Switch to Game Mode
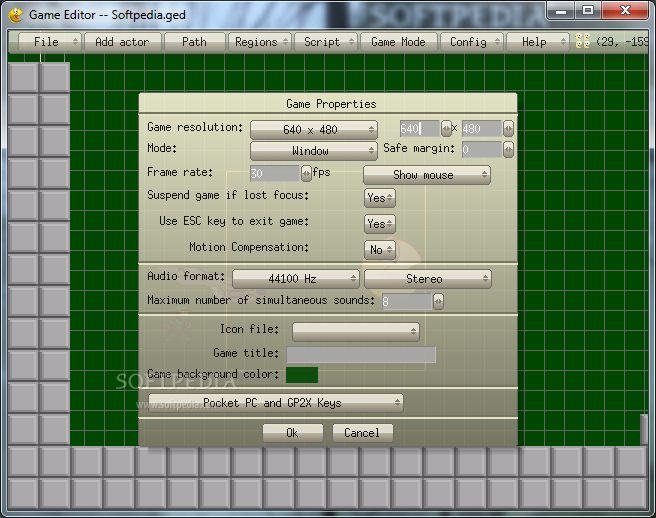 (x=398, y=42)
